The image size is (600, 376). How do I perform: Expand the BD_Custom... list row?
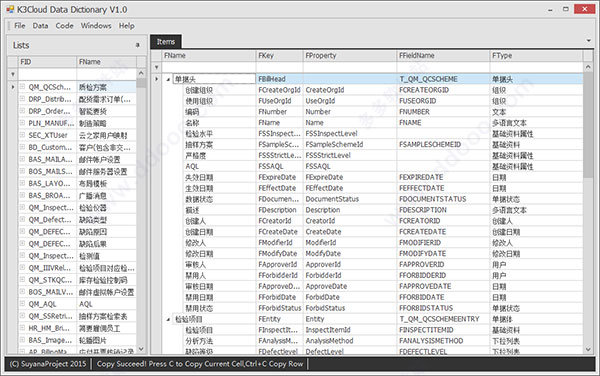[23, 147]
